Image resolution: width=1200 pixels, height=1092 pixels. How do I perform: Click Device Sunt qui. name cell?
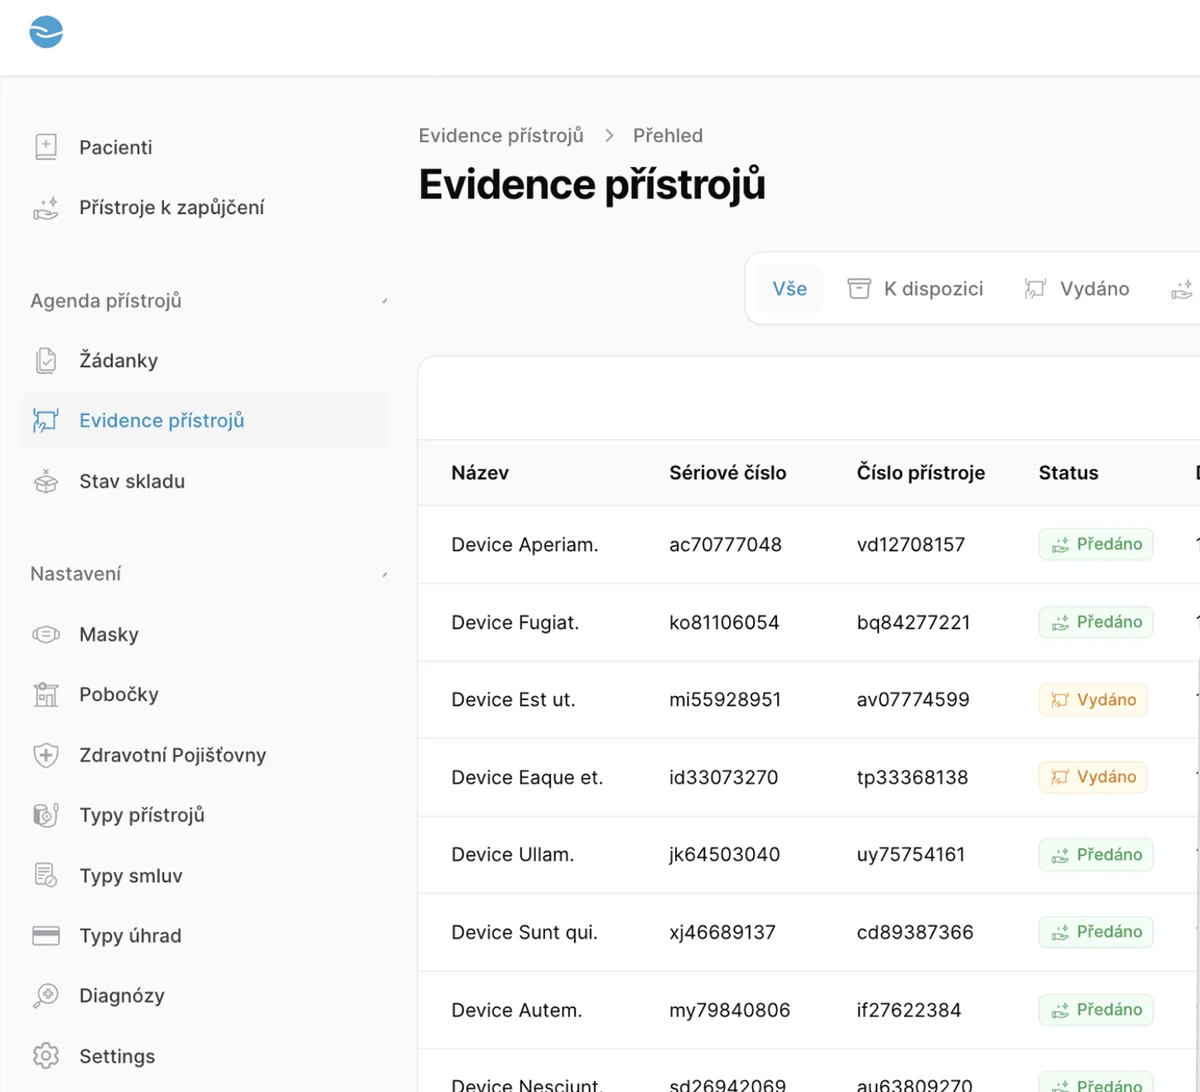[x=524, y=932]
